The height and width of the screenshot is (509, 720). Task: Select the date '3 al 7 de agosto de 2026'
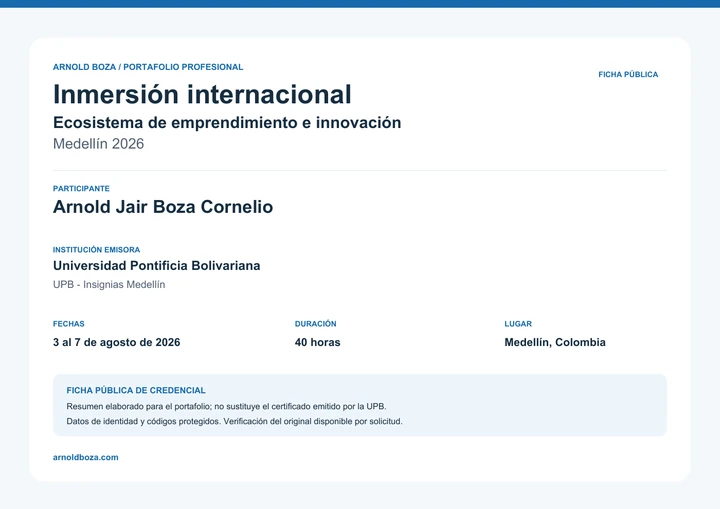point(116,342)
